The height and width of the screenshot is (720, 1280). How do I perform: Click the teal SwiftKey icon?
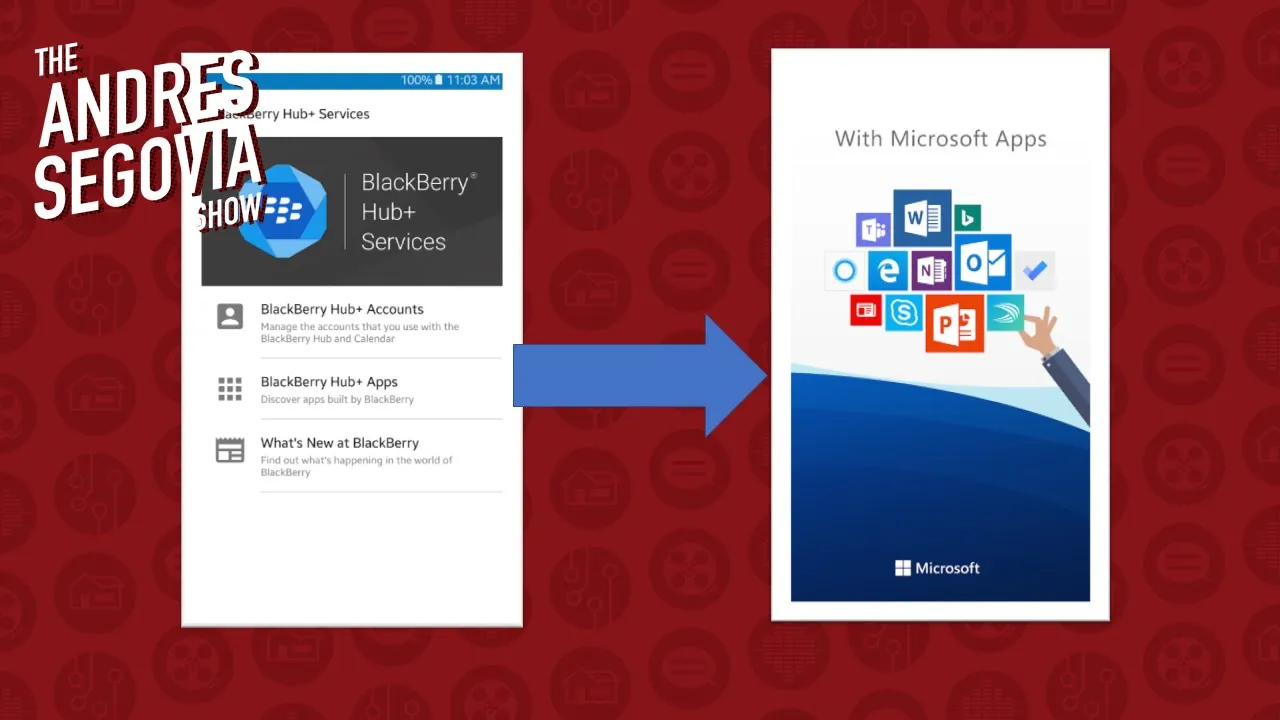pos(1005,312)
